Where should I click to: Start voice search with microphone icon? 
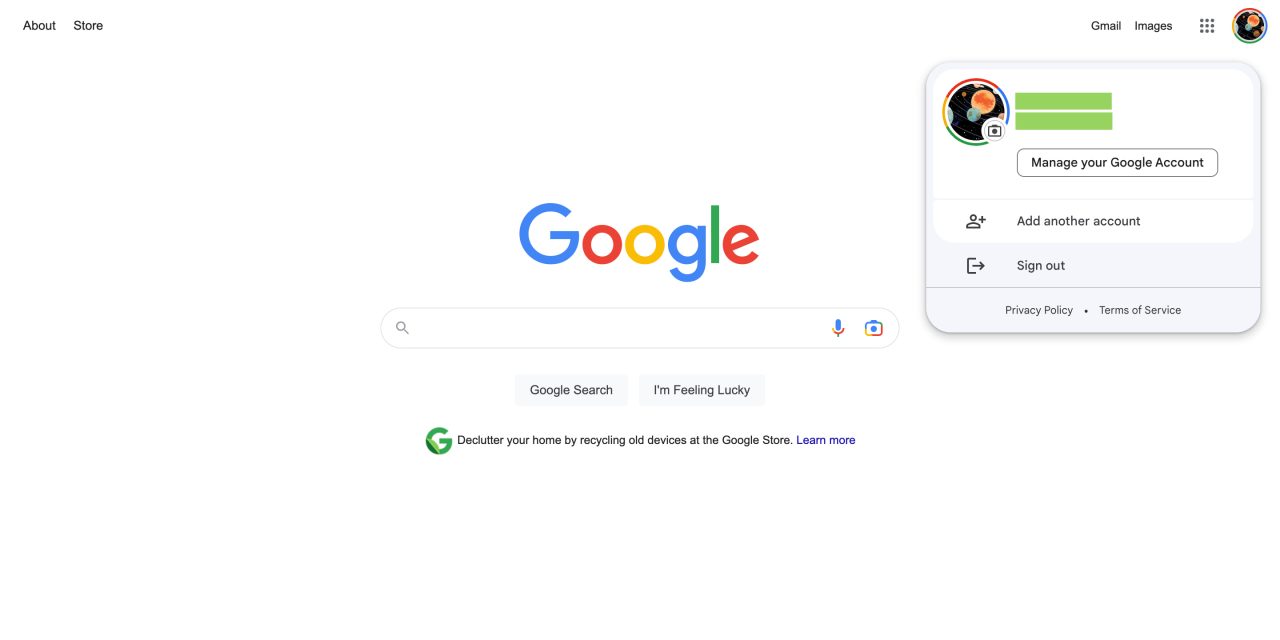tap(838, 328)
